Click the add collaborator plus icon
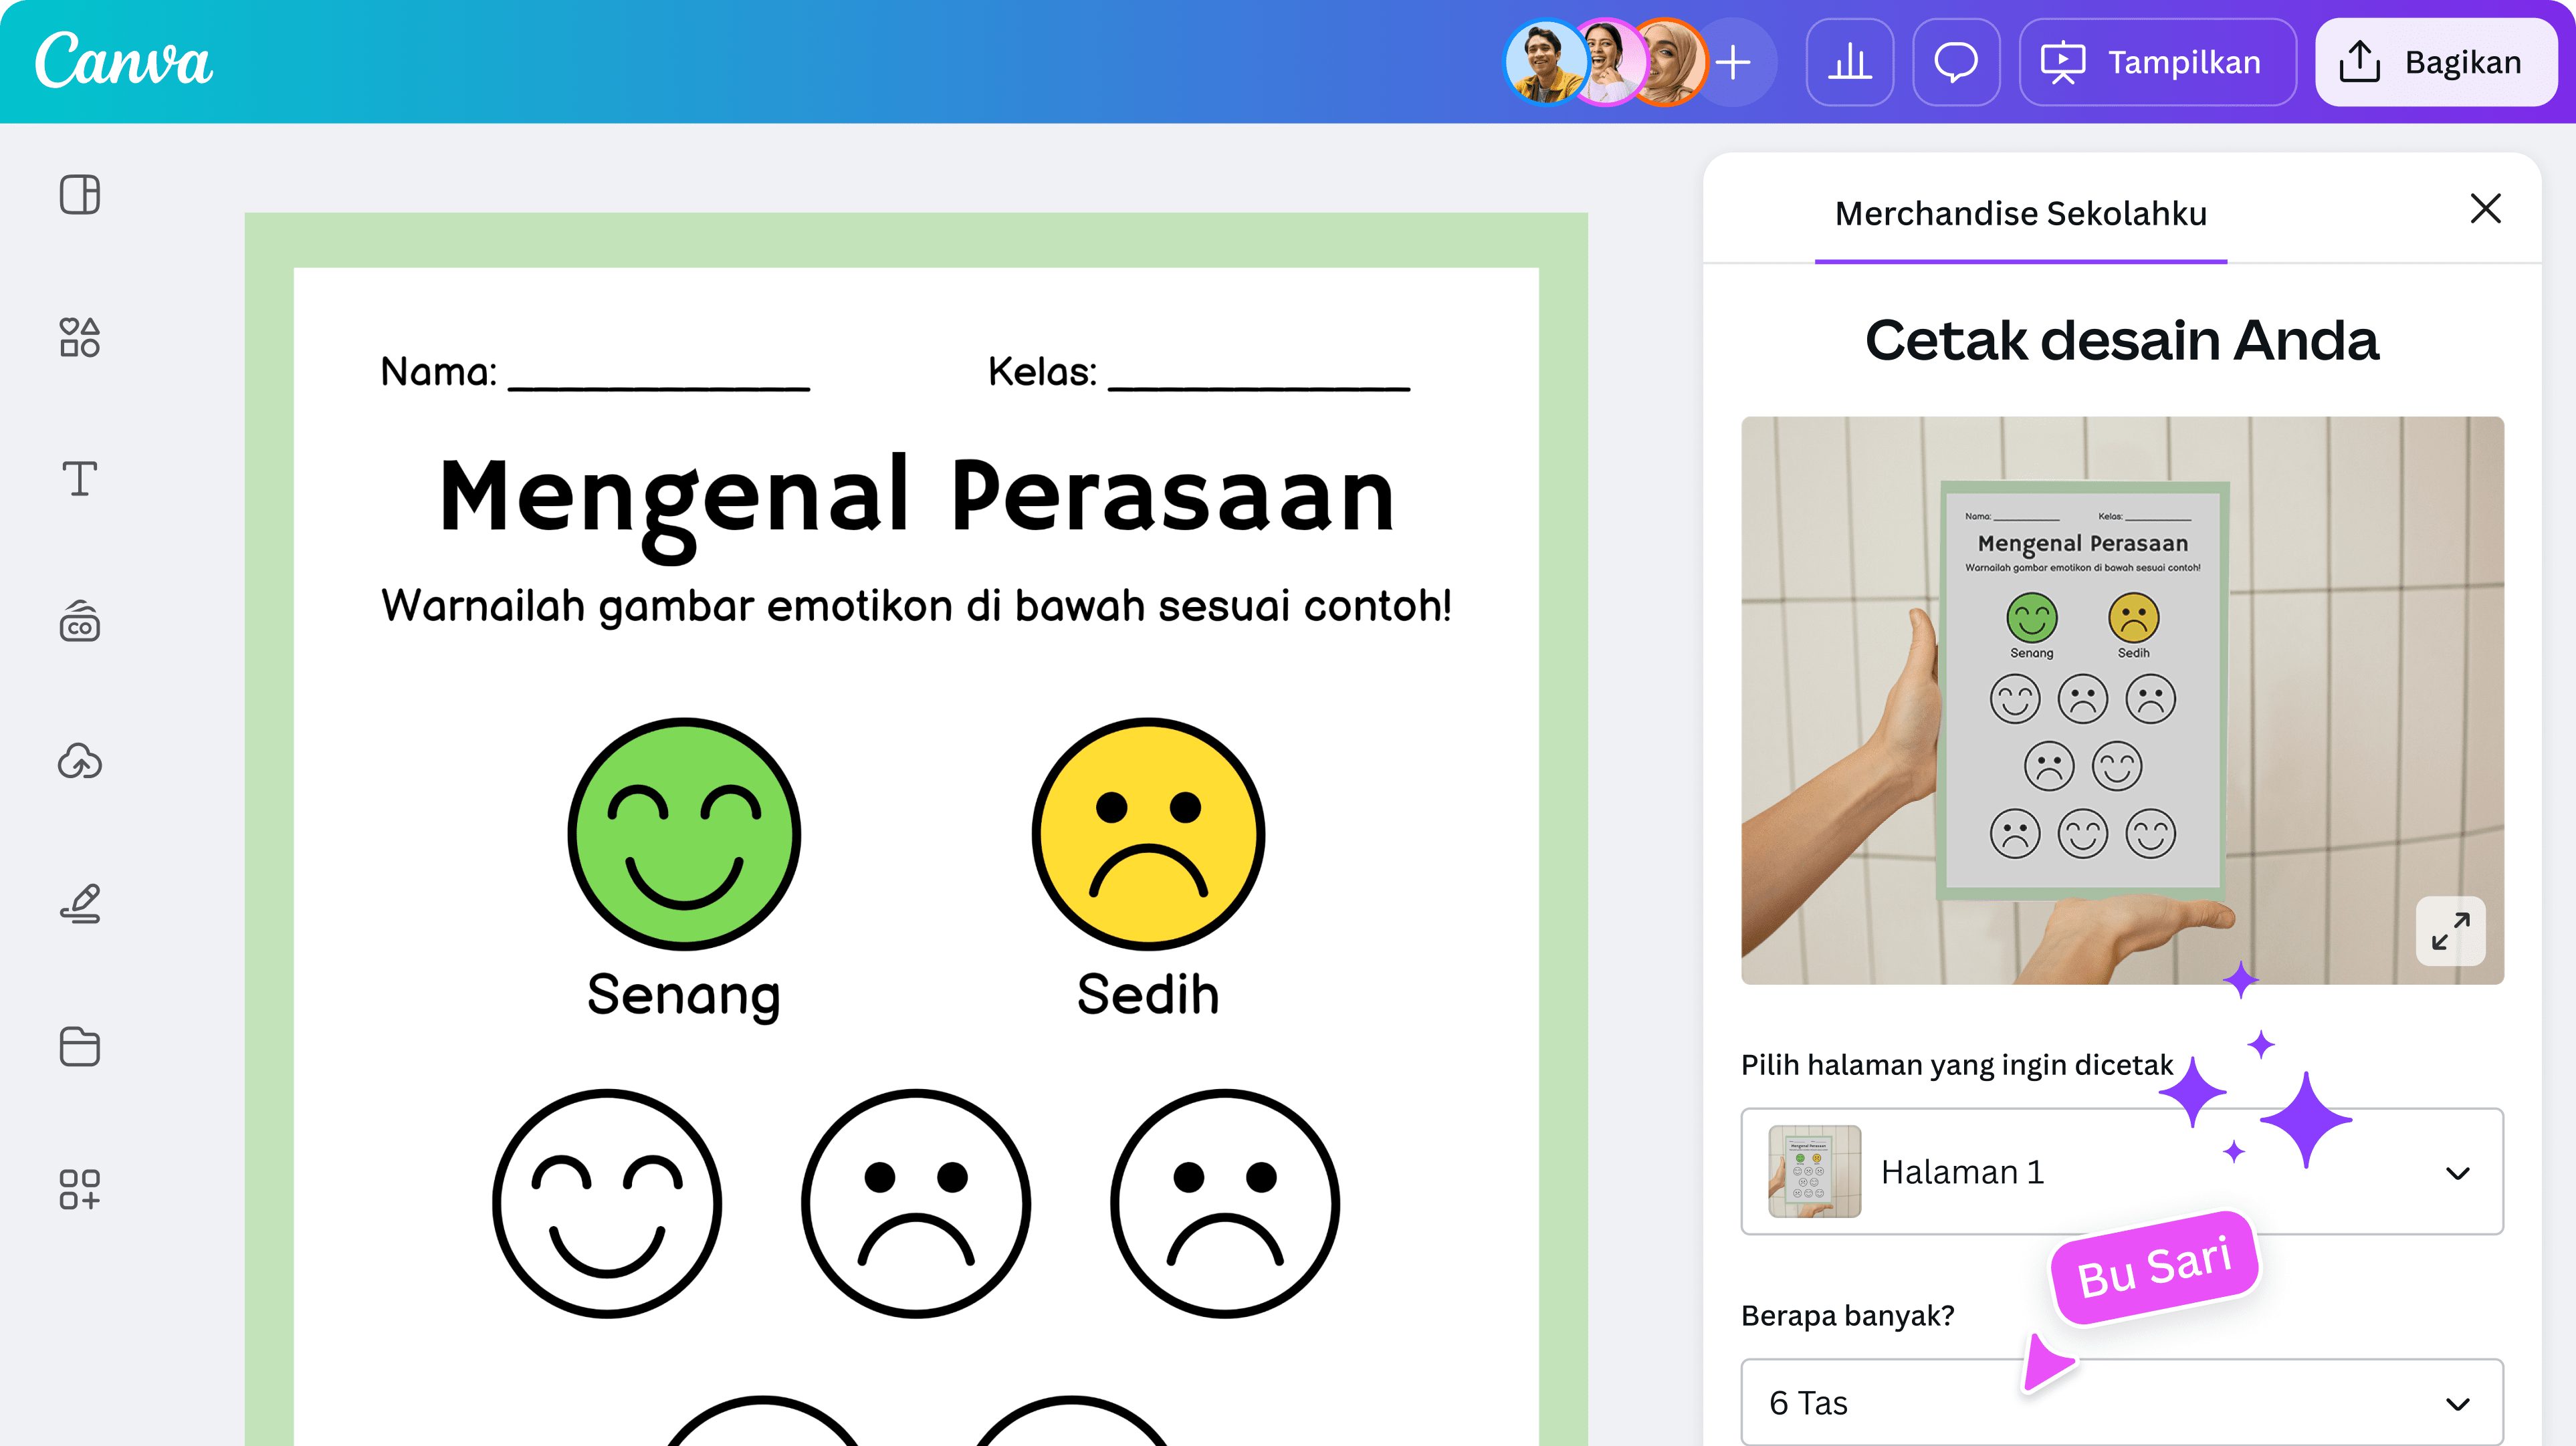 click(x=1733, y=62)
